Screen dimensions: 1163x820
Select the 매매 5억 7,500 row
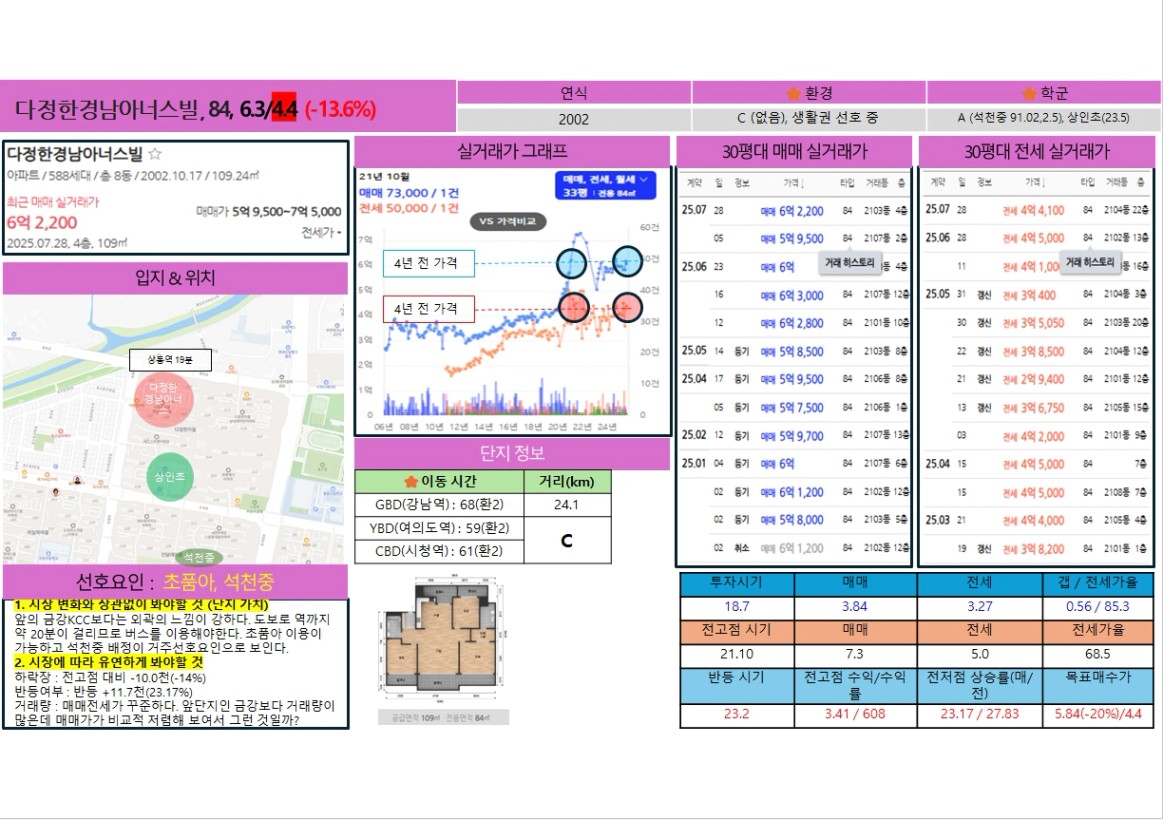point(794,408)
